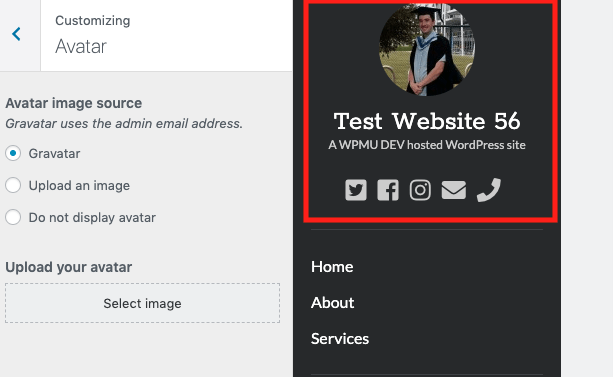Click the Test Website 56 site title
The height and width of the screenshot is (377, 613).
pyautogui.click(x=427, y=121)
